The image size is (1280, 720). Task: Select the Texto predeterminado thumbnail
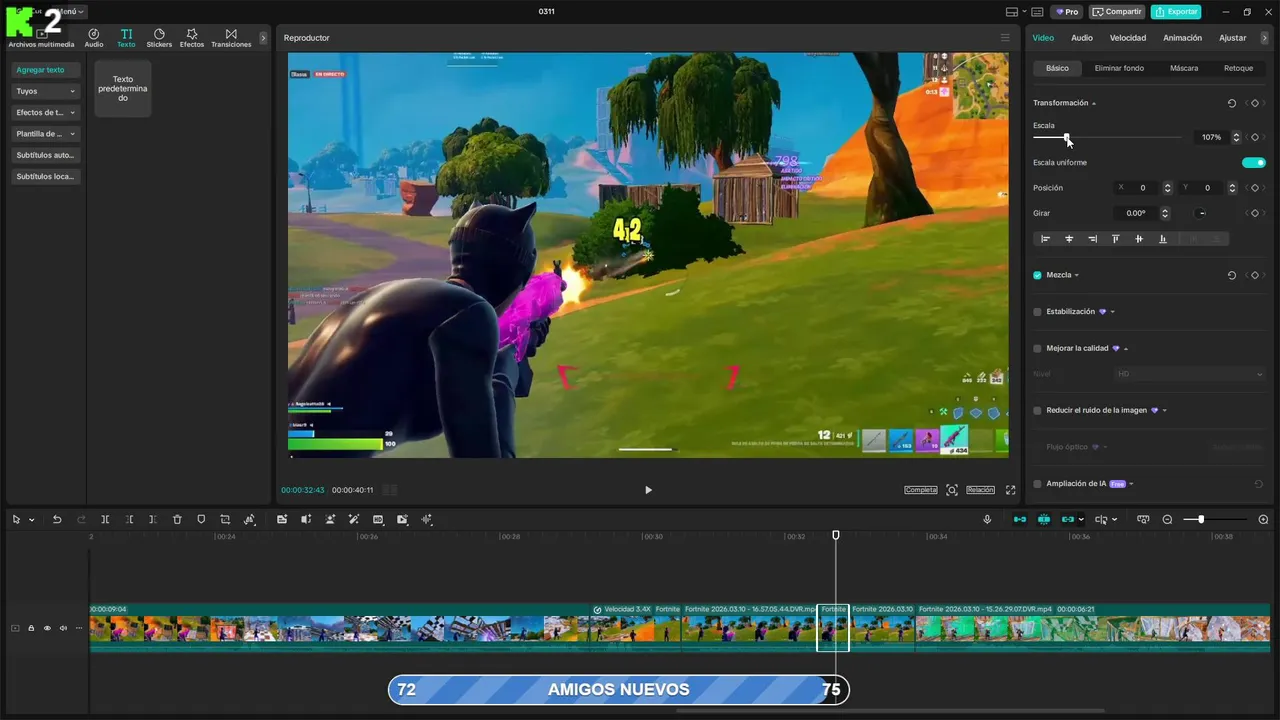(x=123, y=88)
